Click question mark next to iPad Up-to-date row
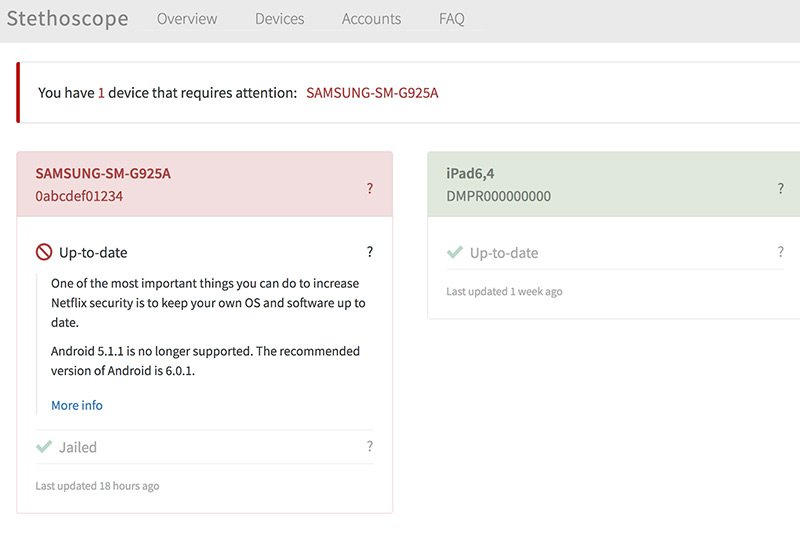 click(x=781, y=251)
